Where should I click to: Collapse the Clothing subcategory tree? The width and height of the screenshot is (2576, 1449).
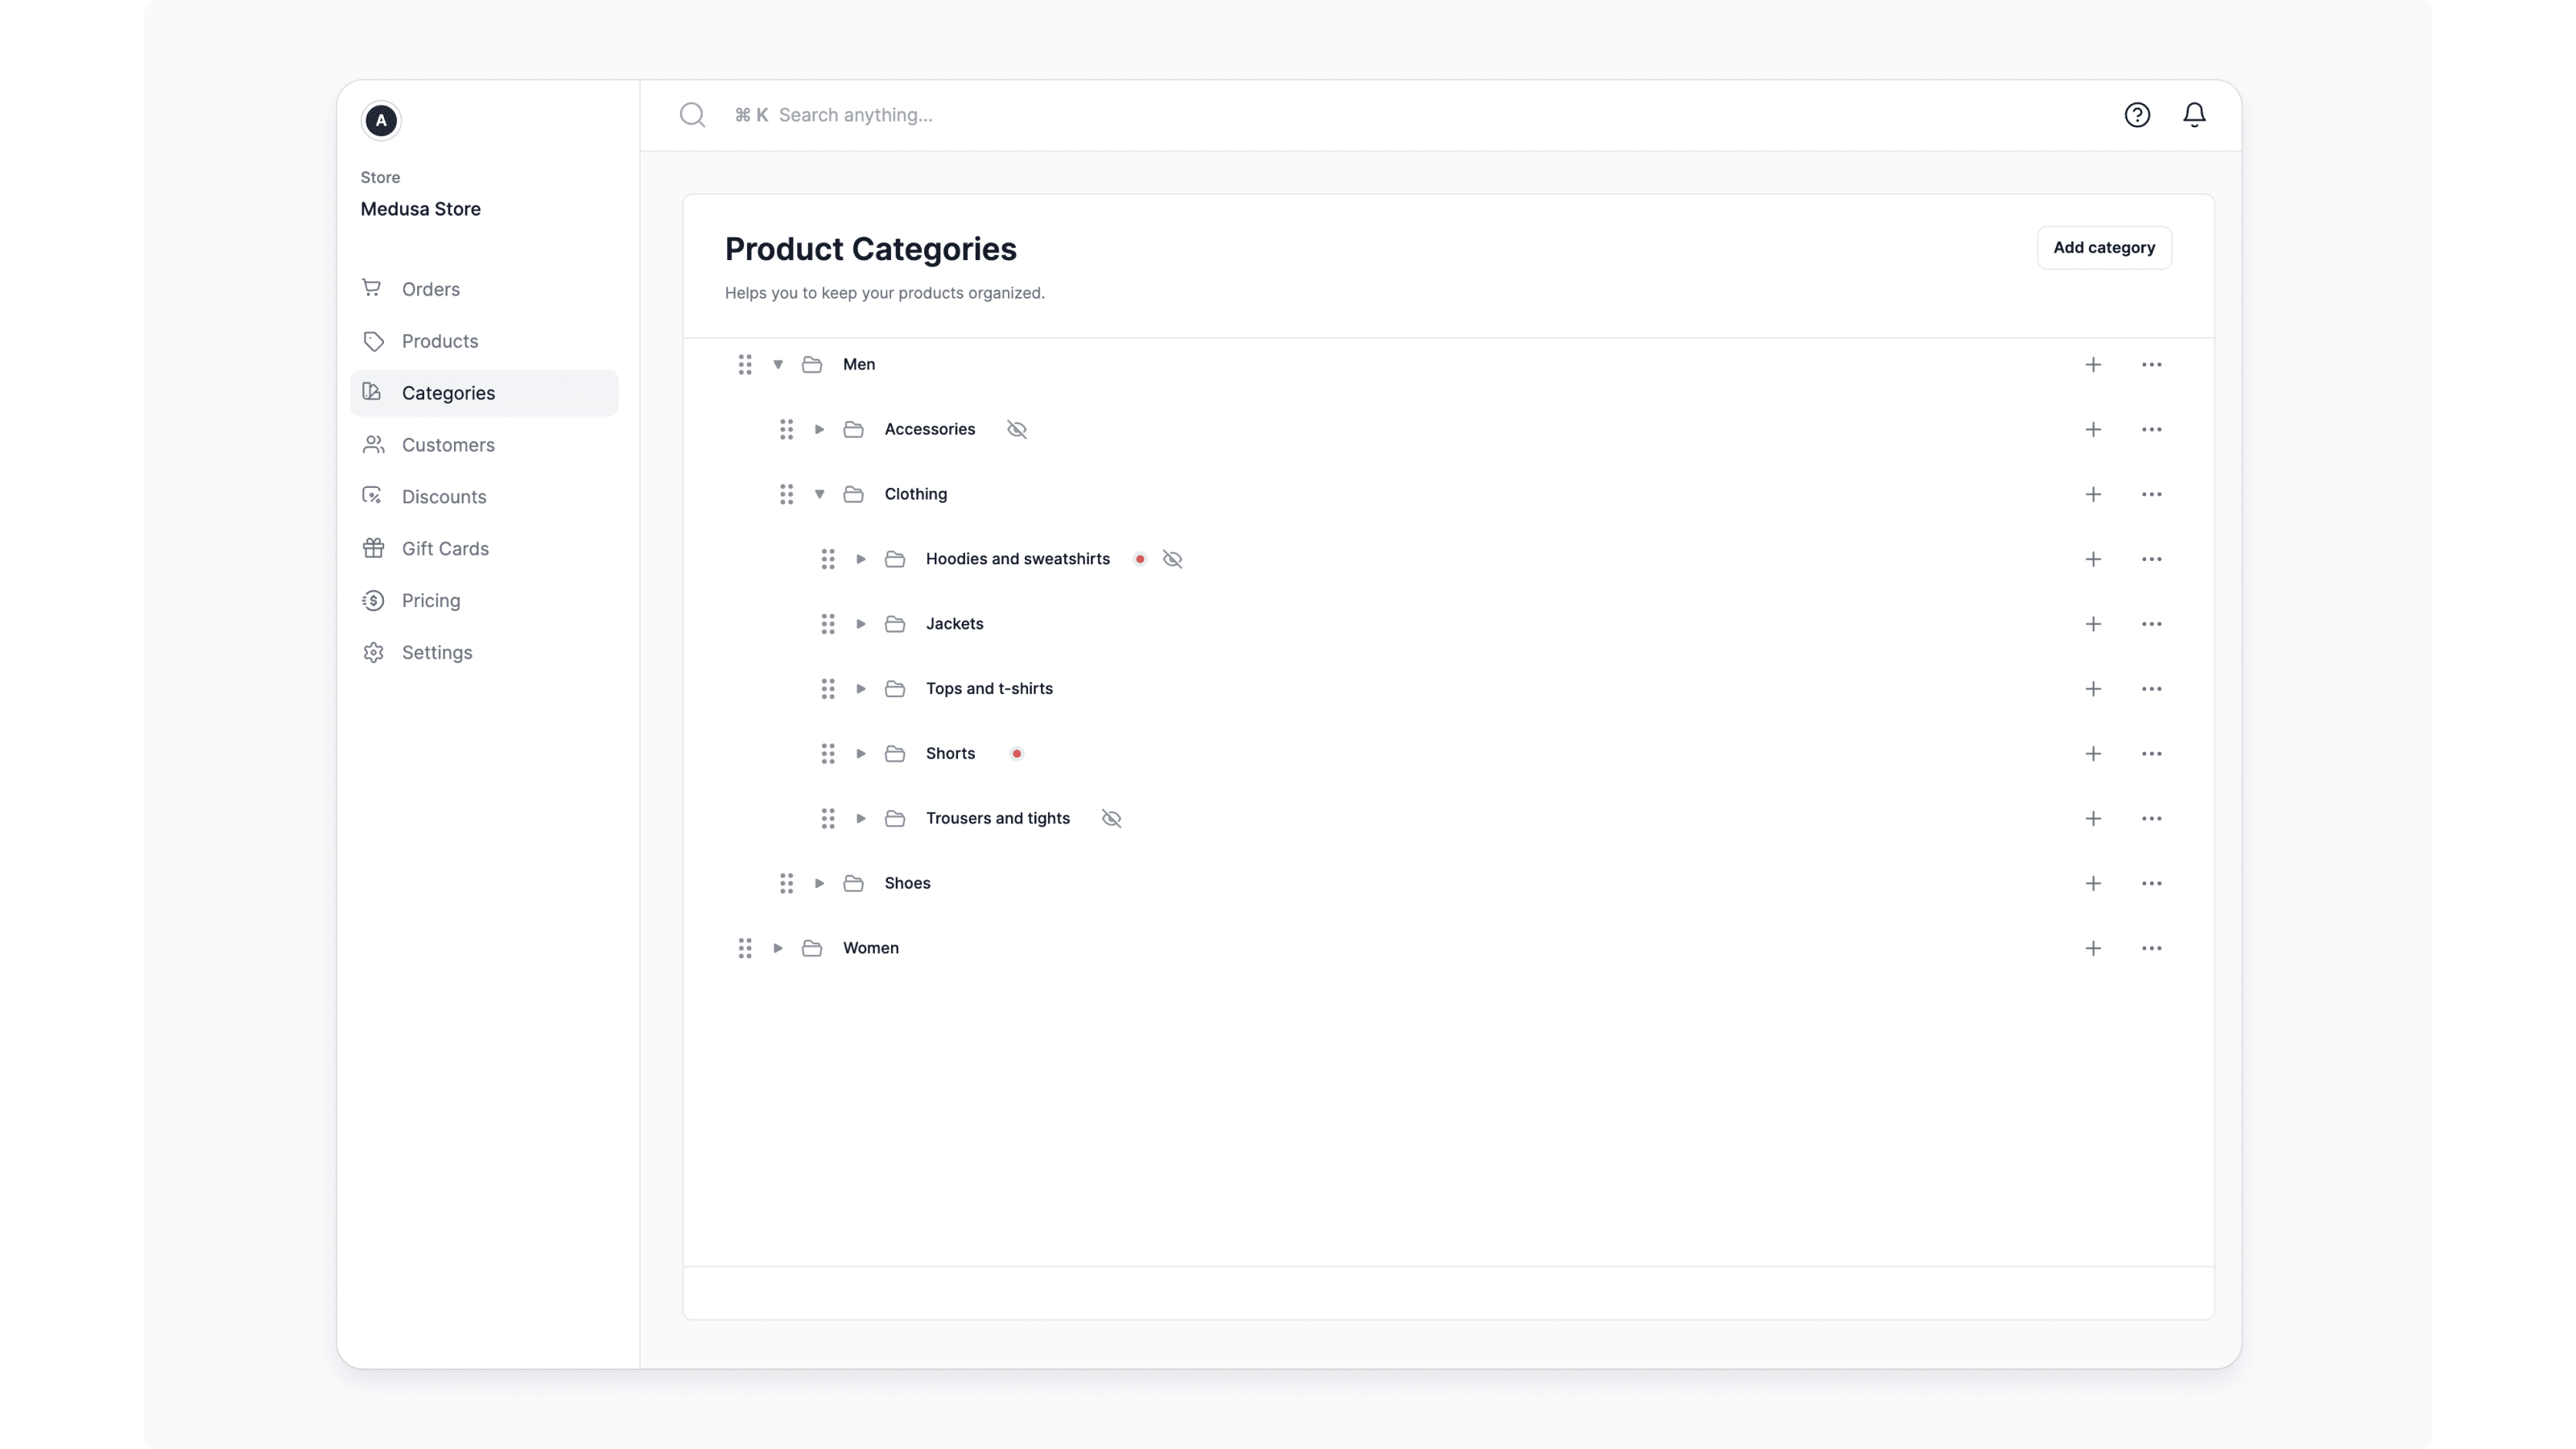click(x=819, y=493)
